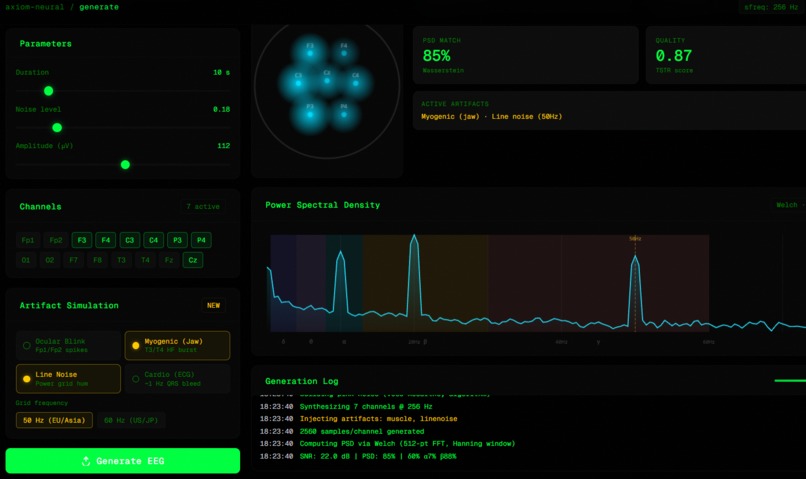Click the Generate EEG button

[122, 461]
